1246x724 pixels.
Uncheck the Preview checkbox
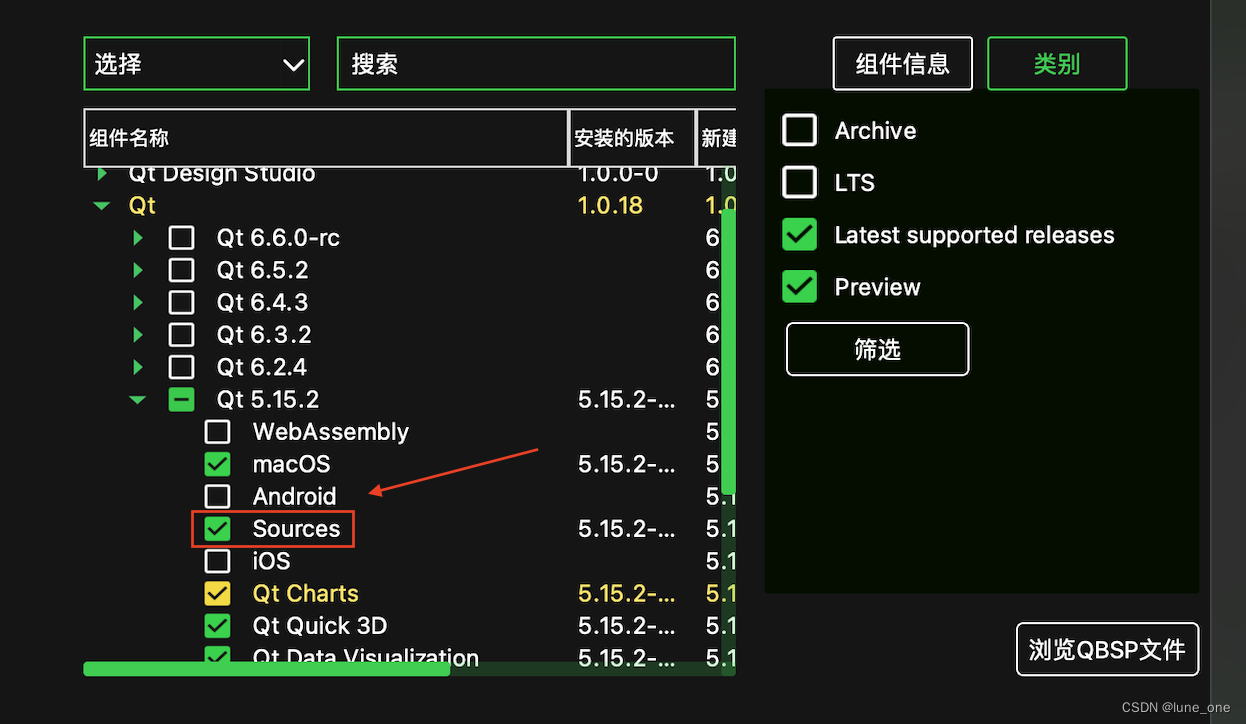coord(800,287)
